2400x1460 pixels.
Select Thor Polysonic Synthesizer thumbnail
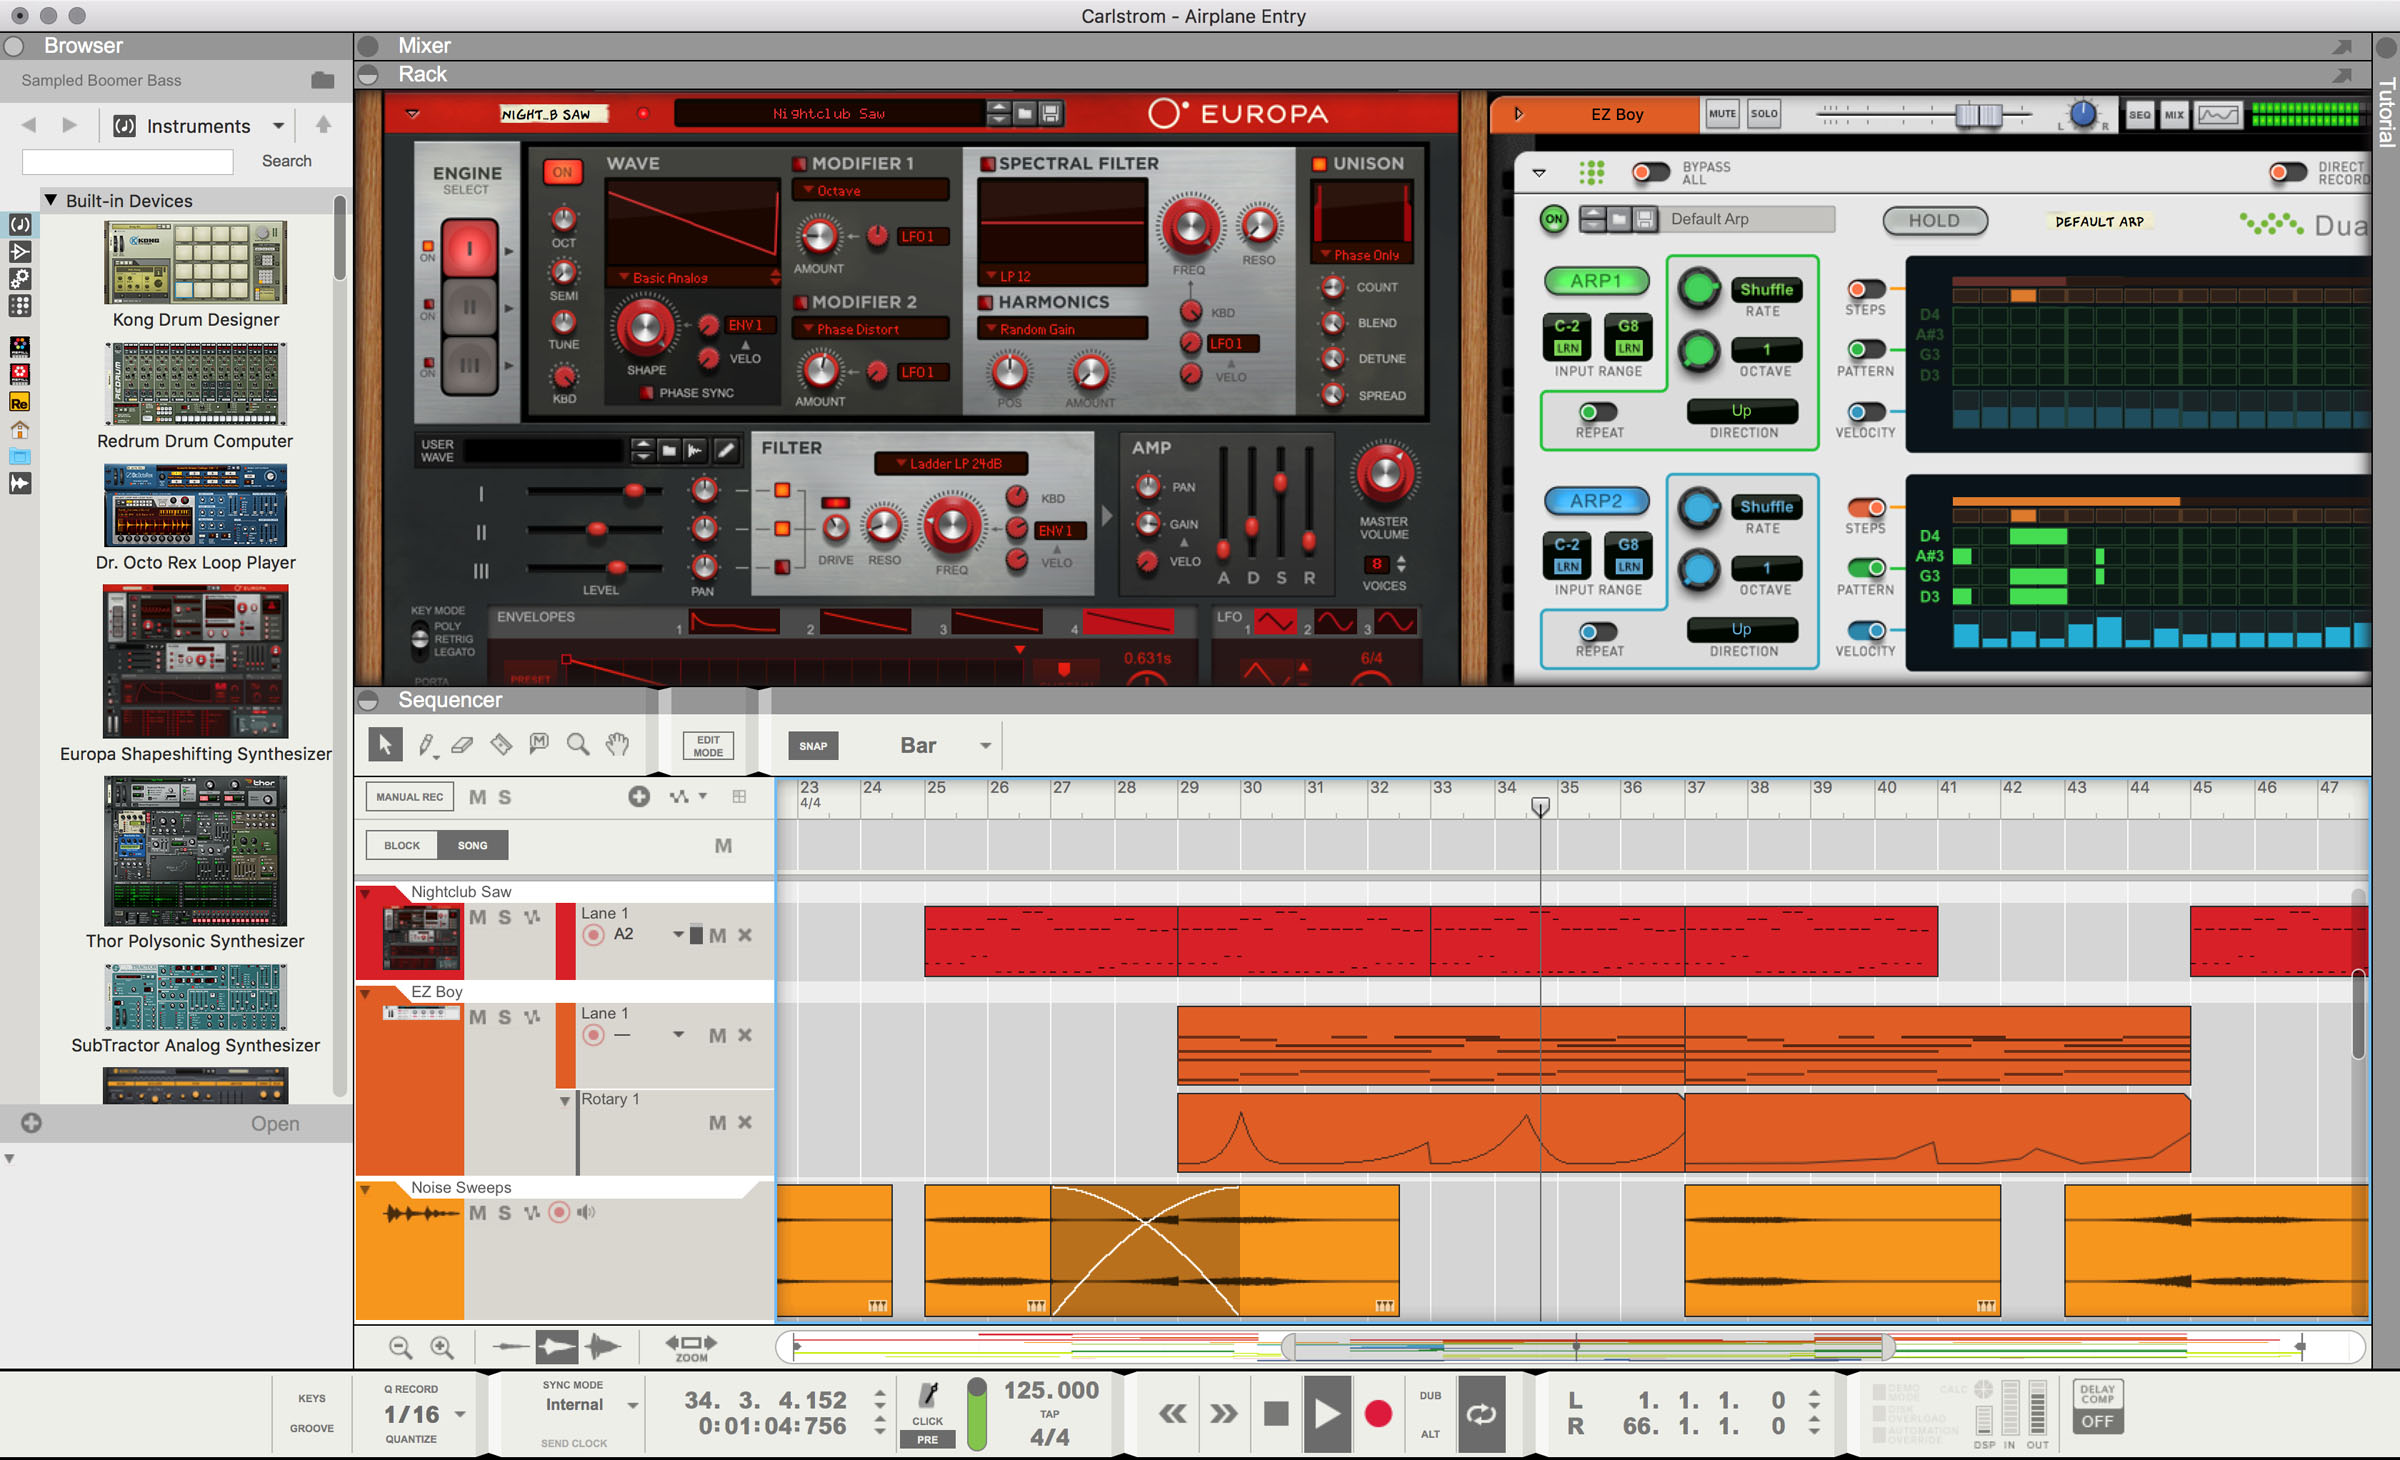point(195,851)
